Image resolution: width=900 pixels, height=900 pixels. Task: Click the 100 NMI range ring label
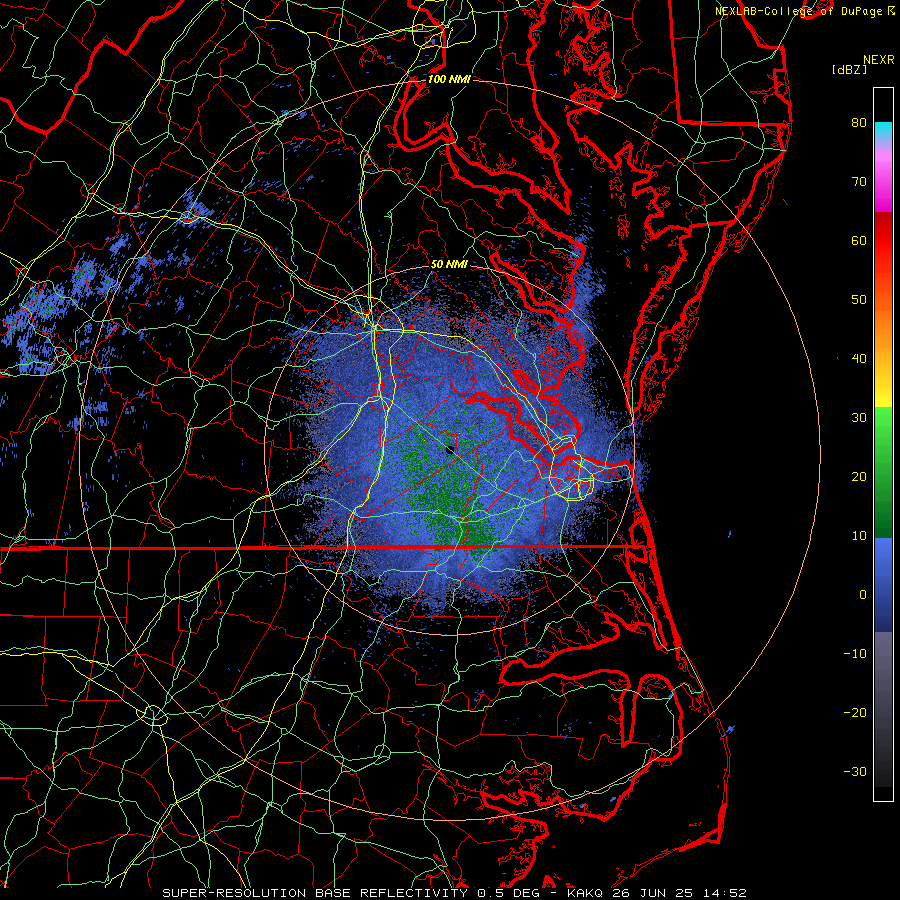pos(449,79)
